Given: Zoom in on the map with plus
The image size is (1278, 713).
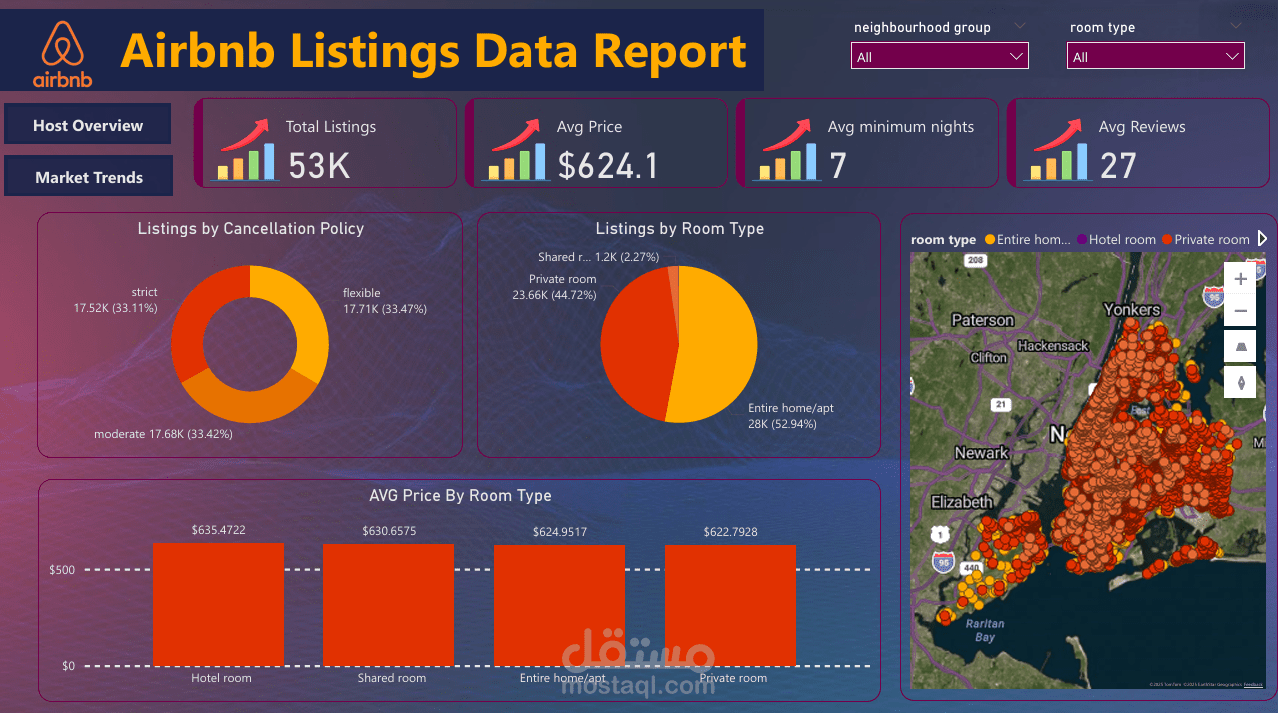Looking at the screenshot, I should (1241, 279).
